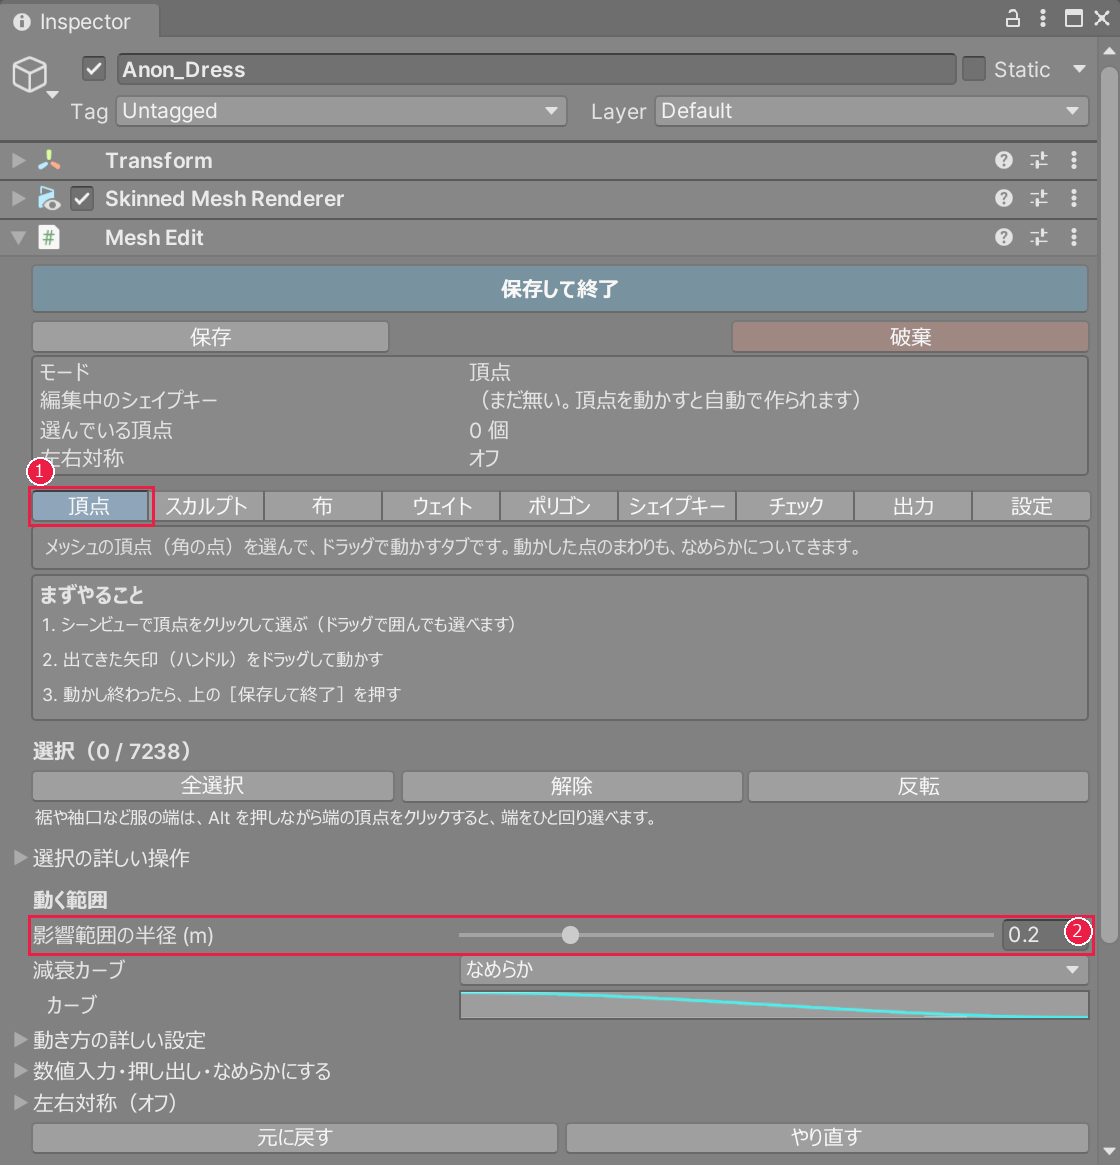Open Skinned Mesh Renderer preset icon
Viewport: 1120px width, 1165px height.
point(1039,198)
